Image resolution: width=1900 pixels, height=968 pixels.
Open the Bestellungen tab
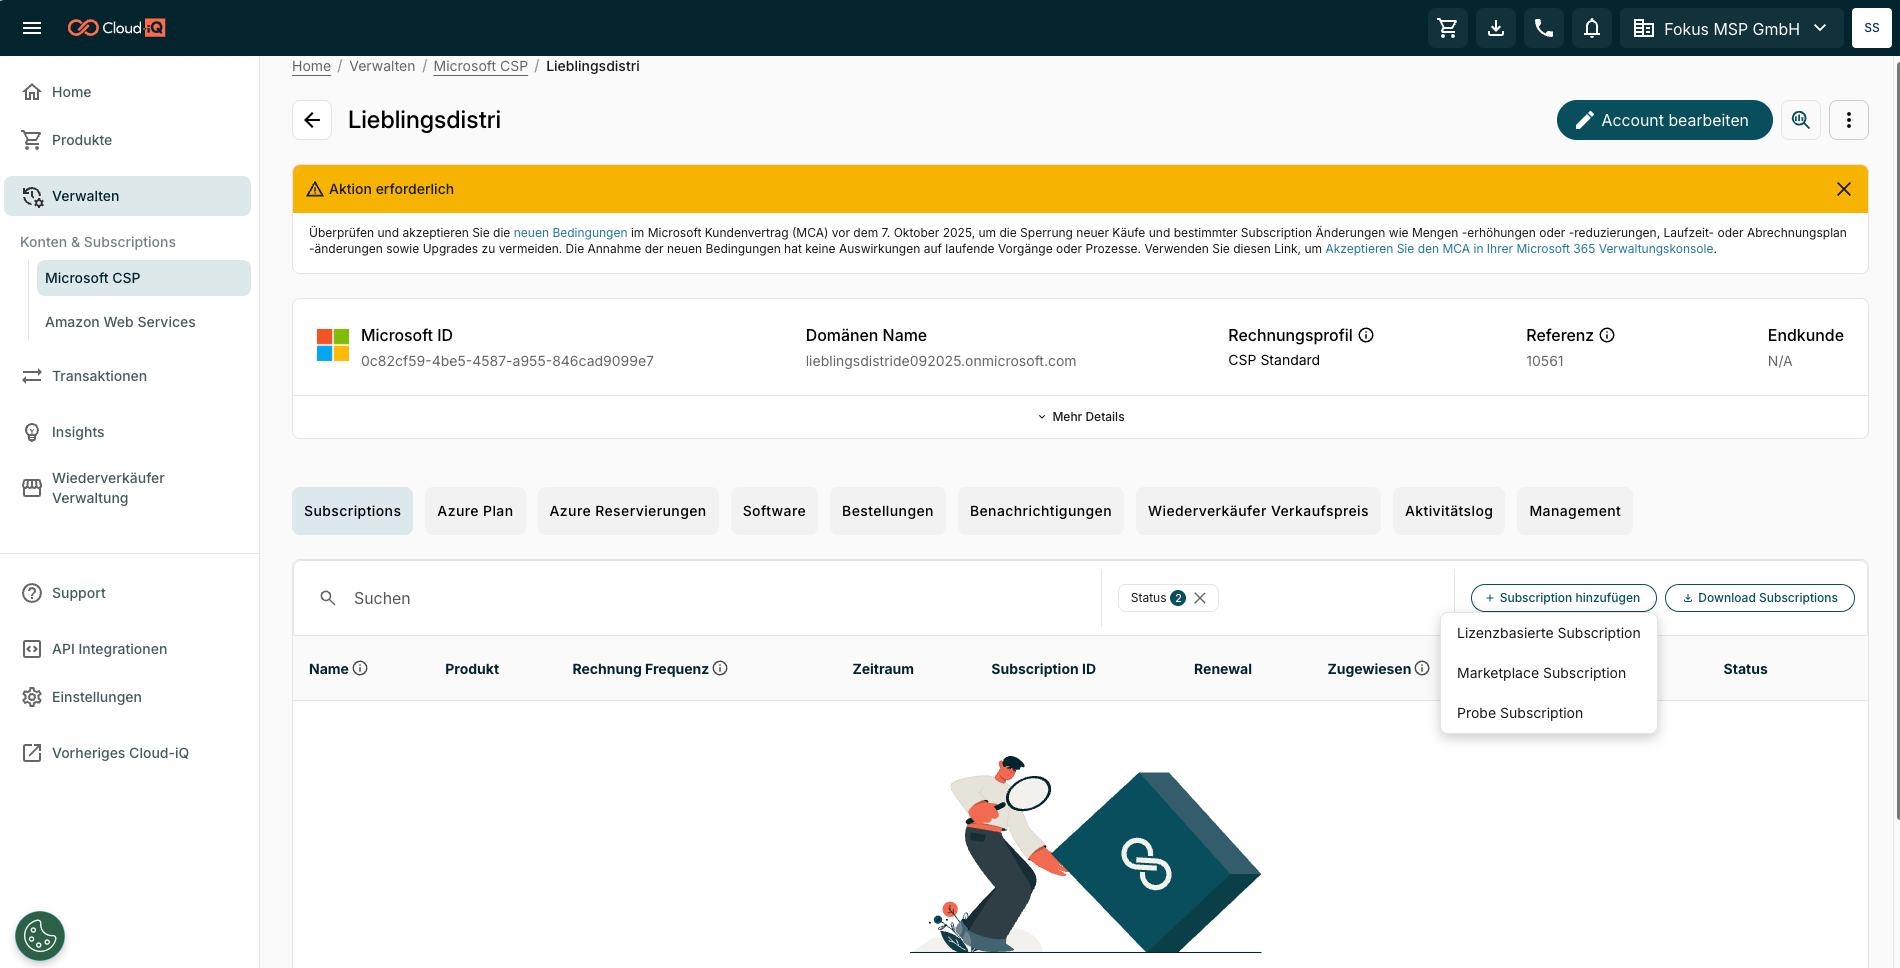click(888, 511)
